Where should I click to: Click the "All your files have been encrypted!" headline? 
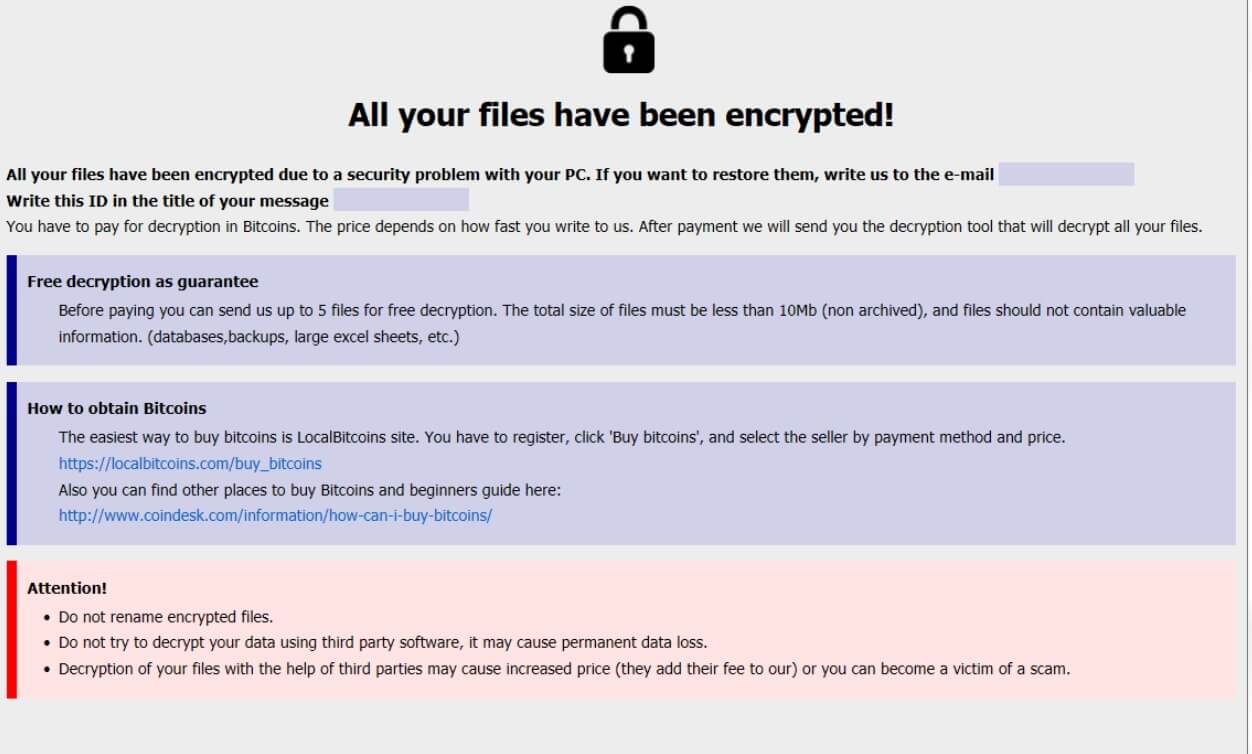coord(620,115)
